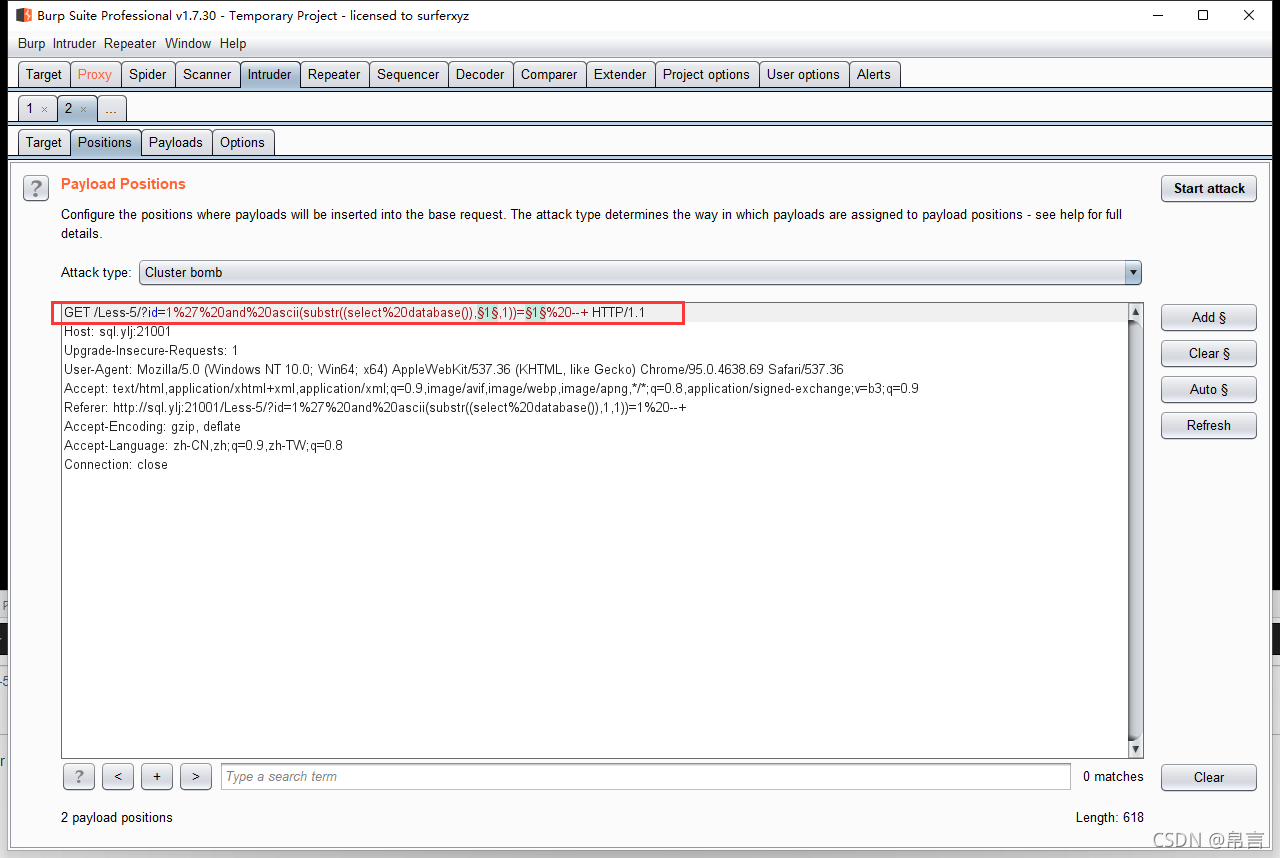Click the Refresh button
Viewport: 1280px width, 858px height.
tap(1209, 425)
